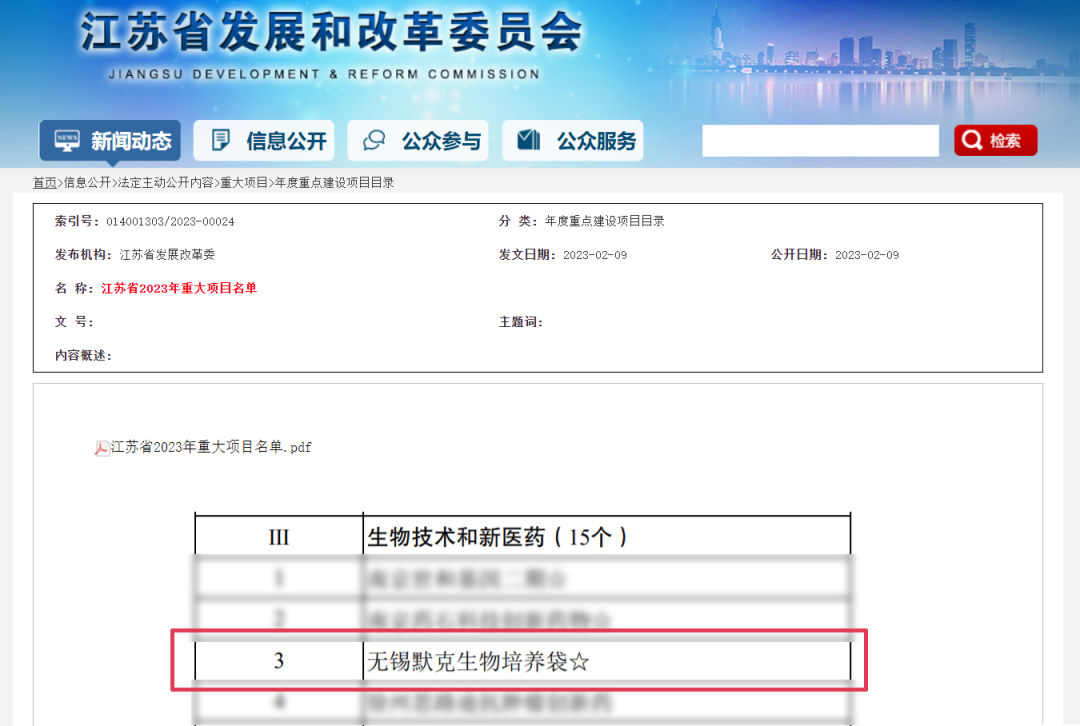Select the 分类 value 年度重点建设项目目录

pyautogui.click(x=605, y=221)
